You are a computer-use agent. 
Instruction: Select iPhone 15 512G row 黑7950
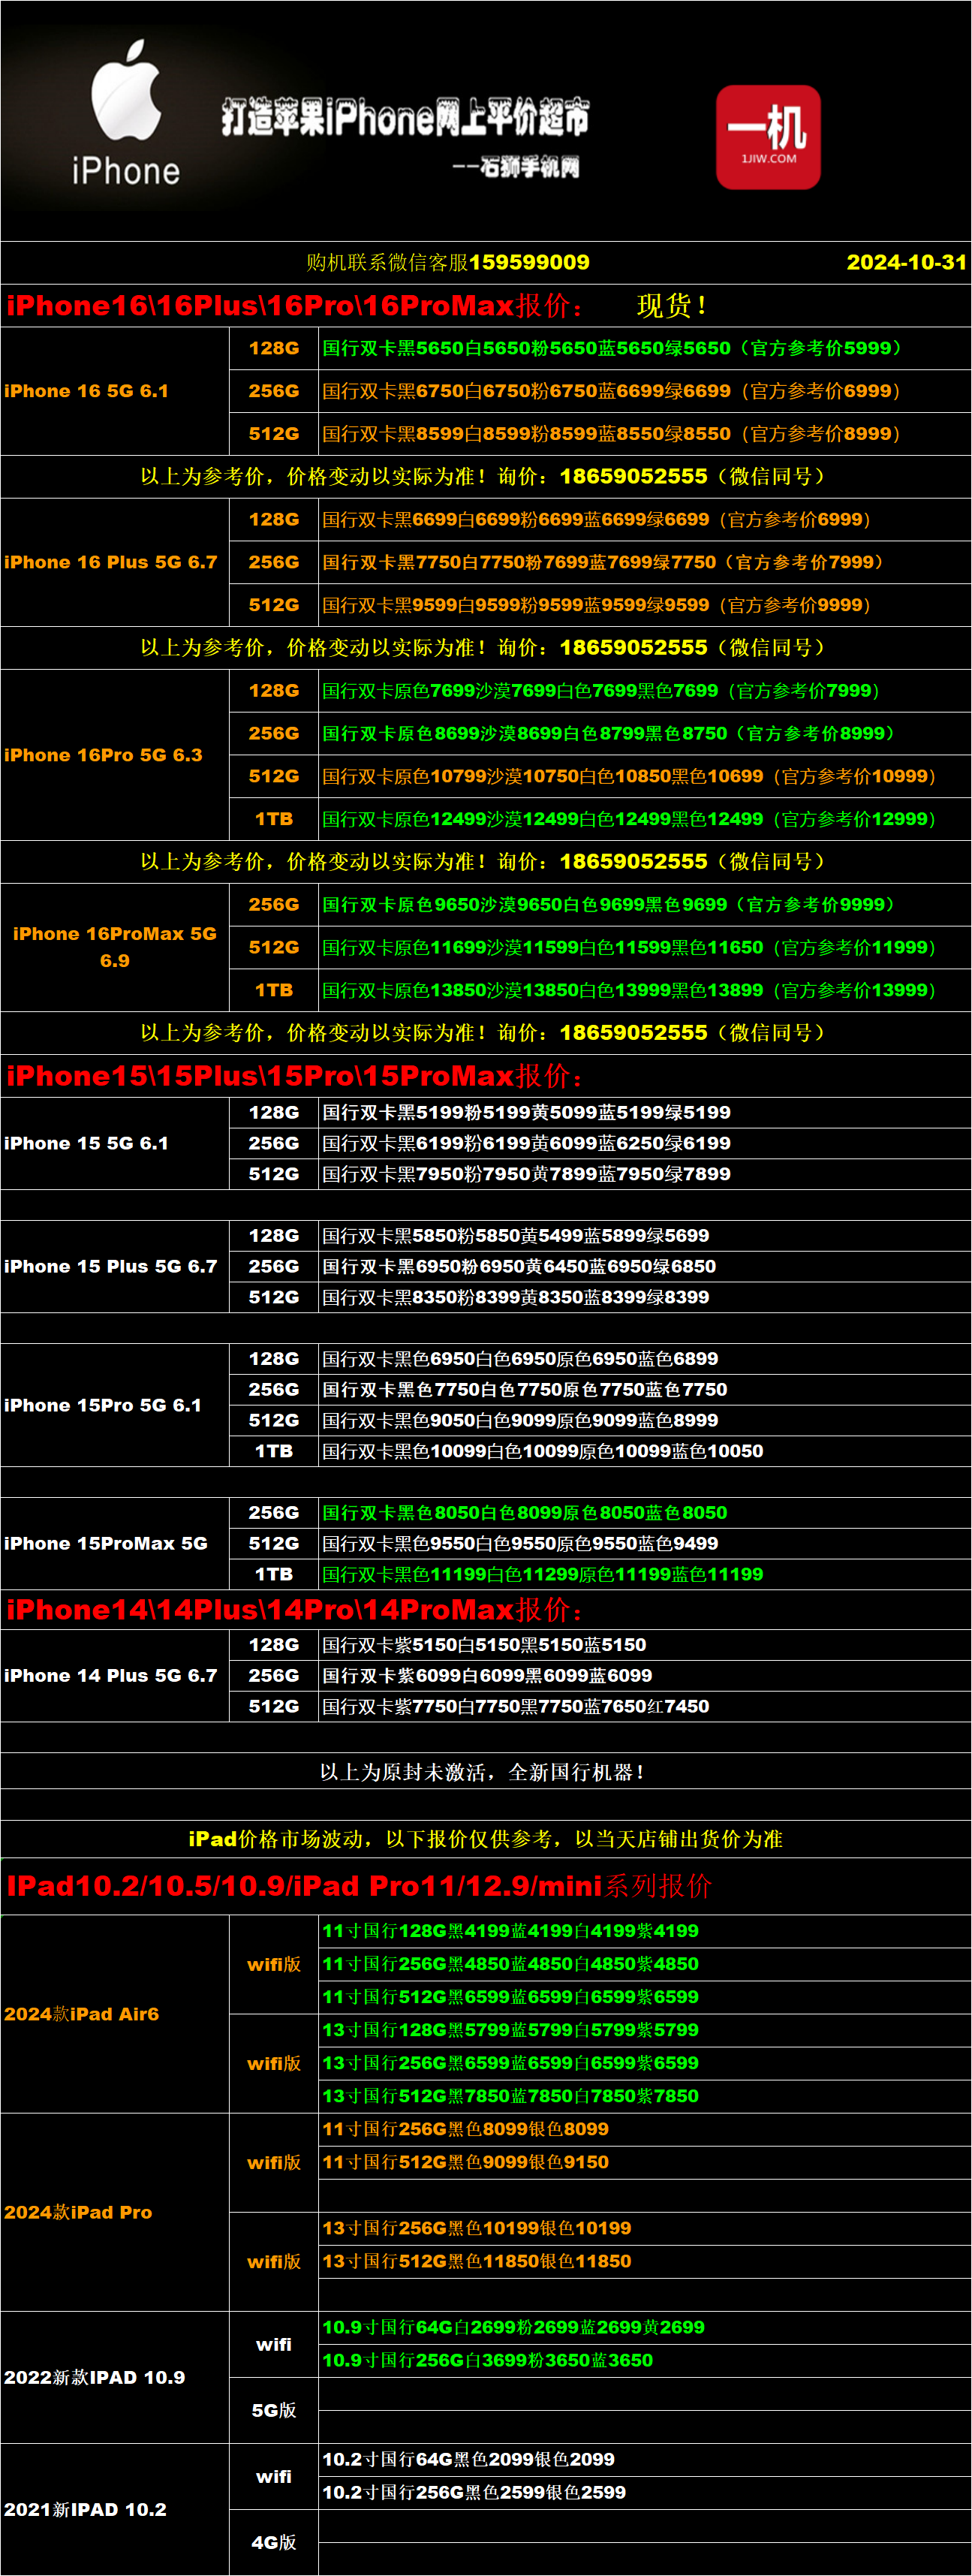(x=645, y=1174)
